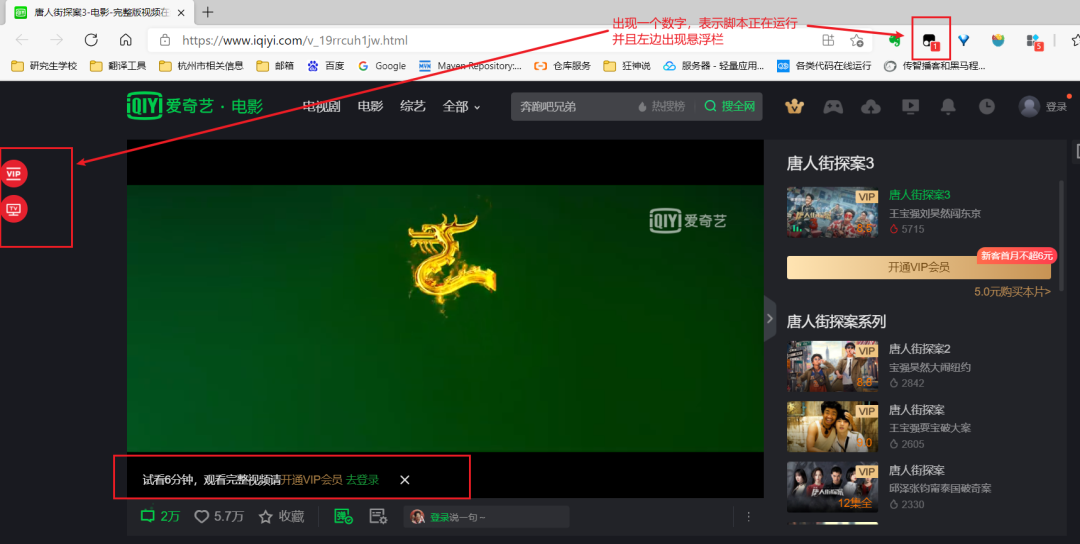Open a new browser tab

click(207, 12)
